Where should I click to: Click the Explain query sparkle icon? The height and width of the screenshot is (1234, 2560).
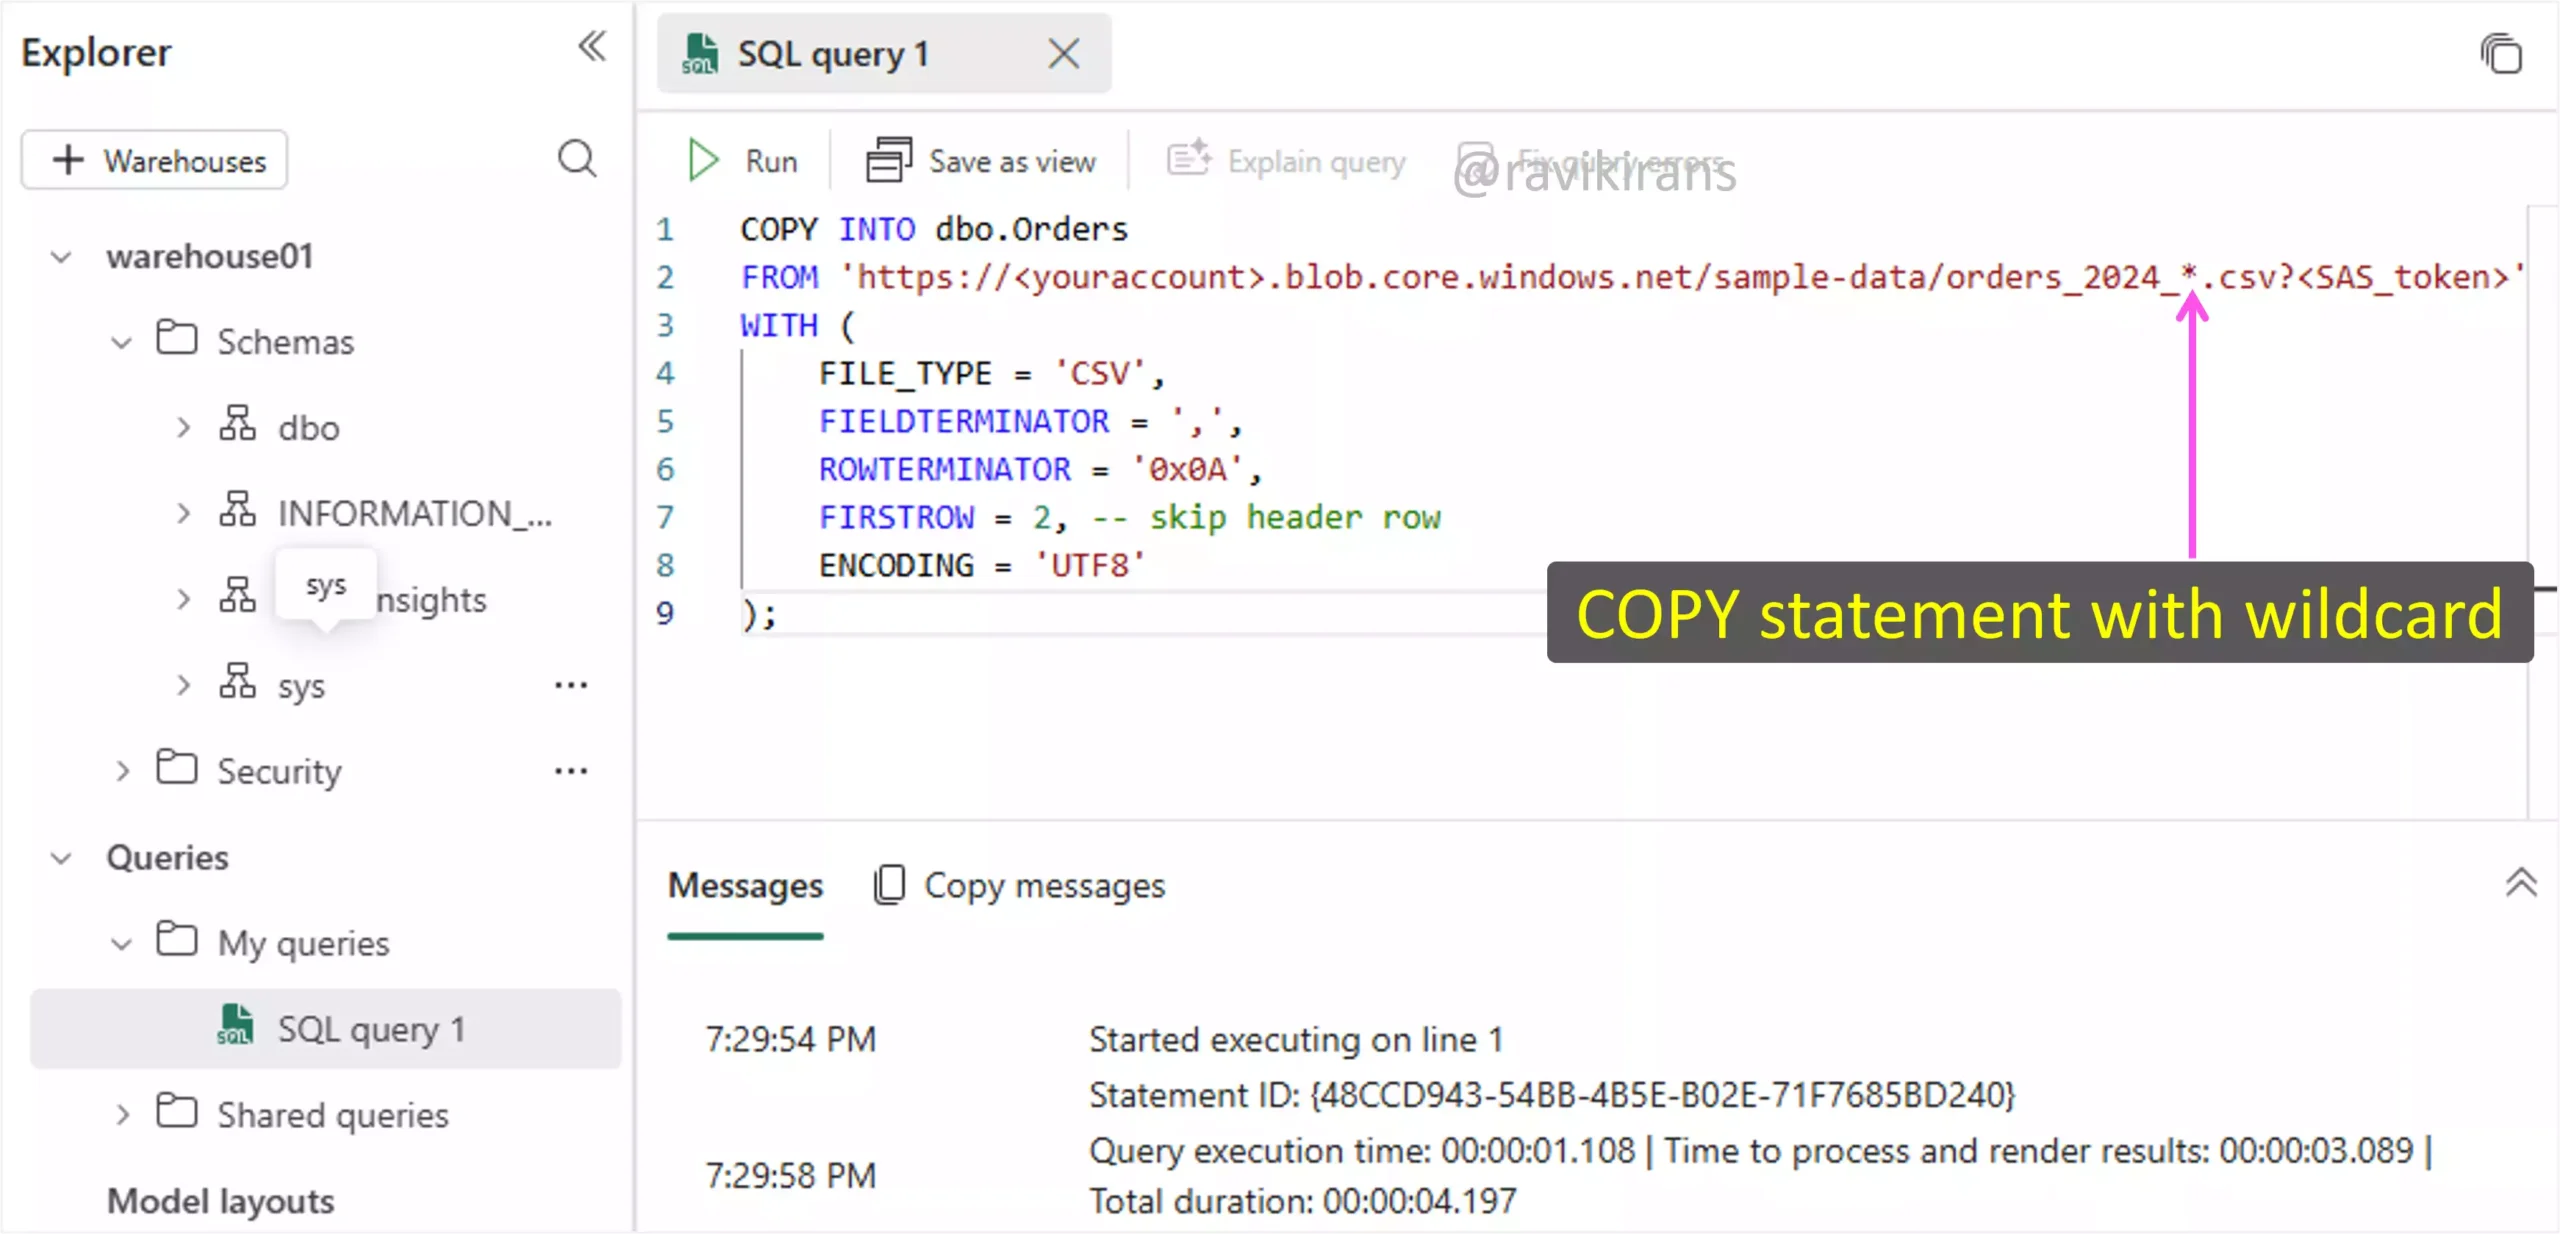[1189, 160]
